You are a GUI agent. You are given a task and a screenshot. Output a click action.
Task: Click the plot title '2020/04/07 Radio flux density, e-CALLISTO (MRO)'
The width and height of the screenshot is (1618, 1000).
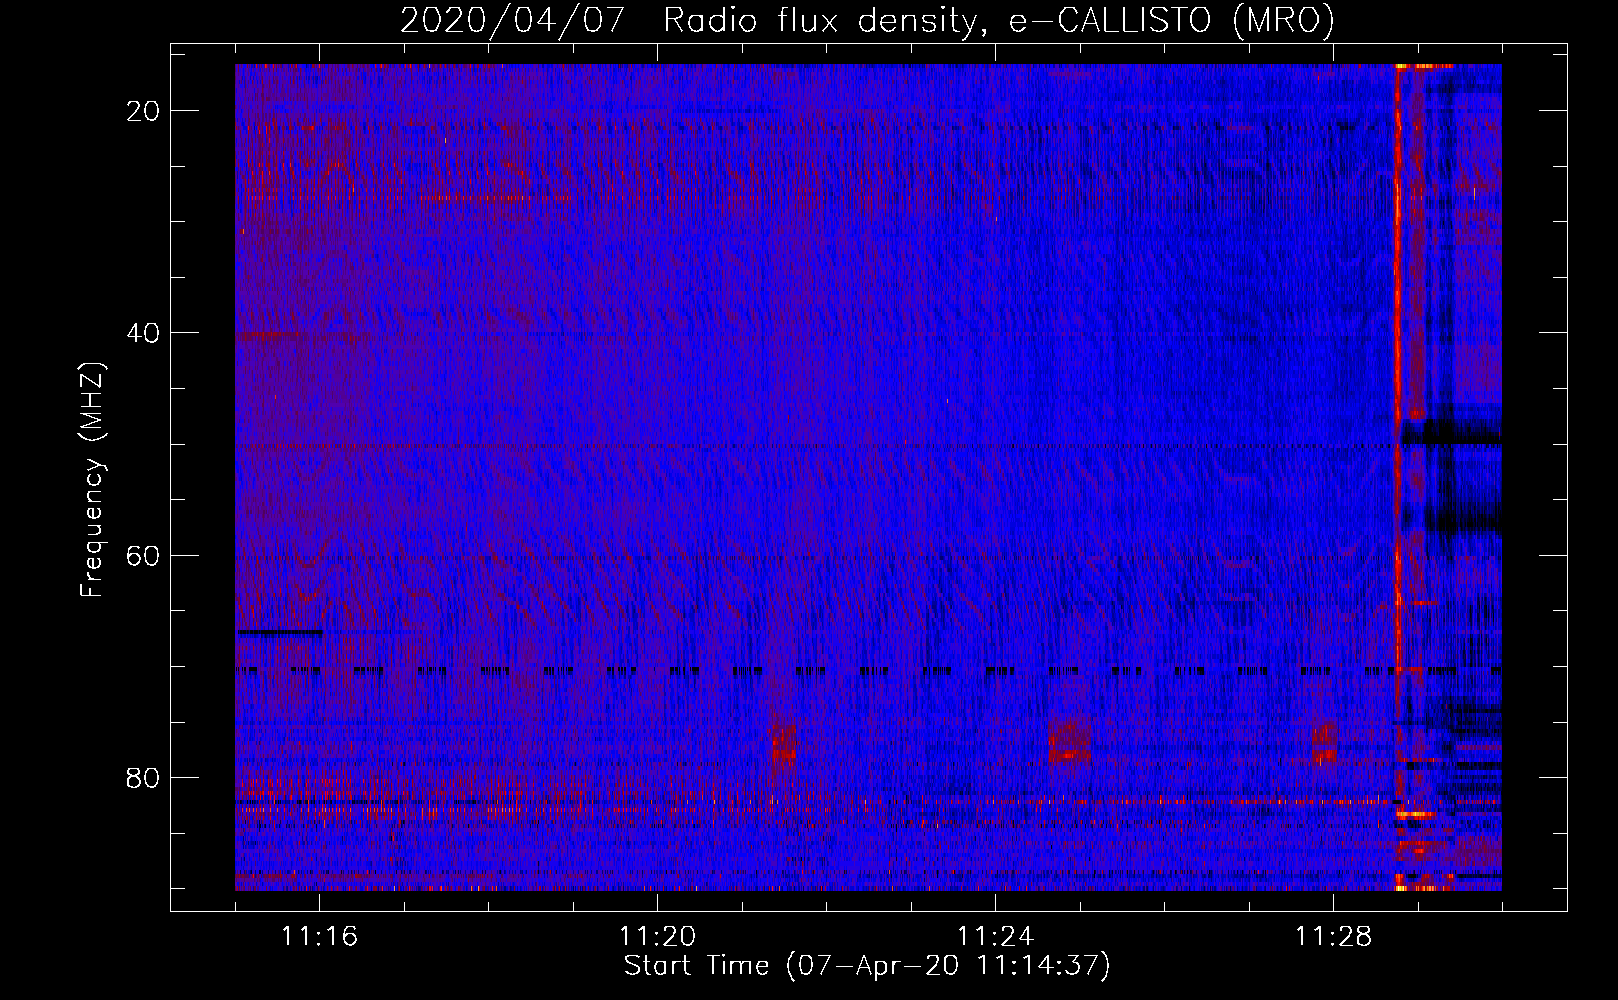[x=867, y=20]
